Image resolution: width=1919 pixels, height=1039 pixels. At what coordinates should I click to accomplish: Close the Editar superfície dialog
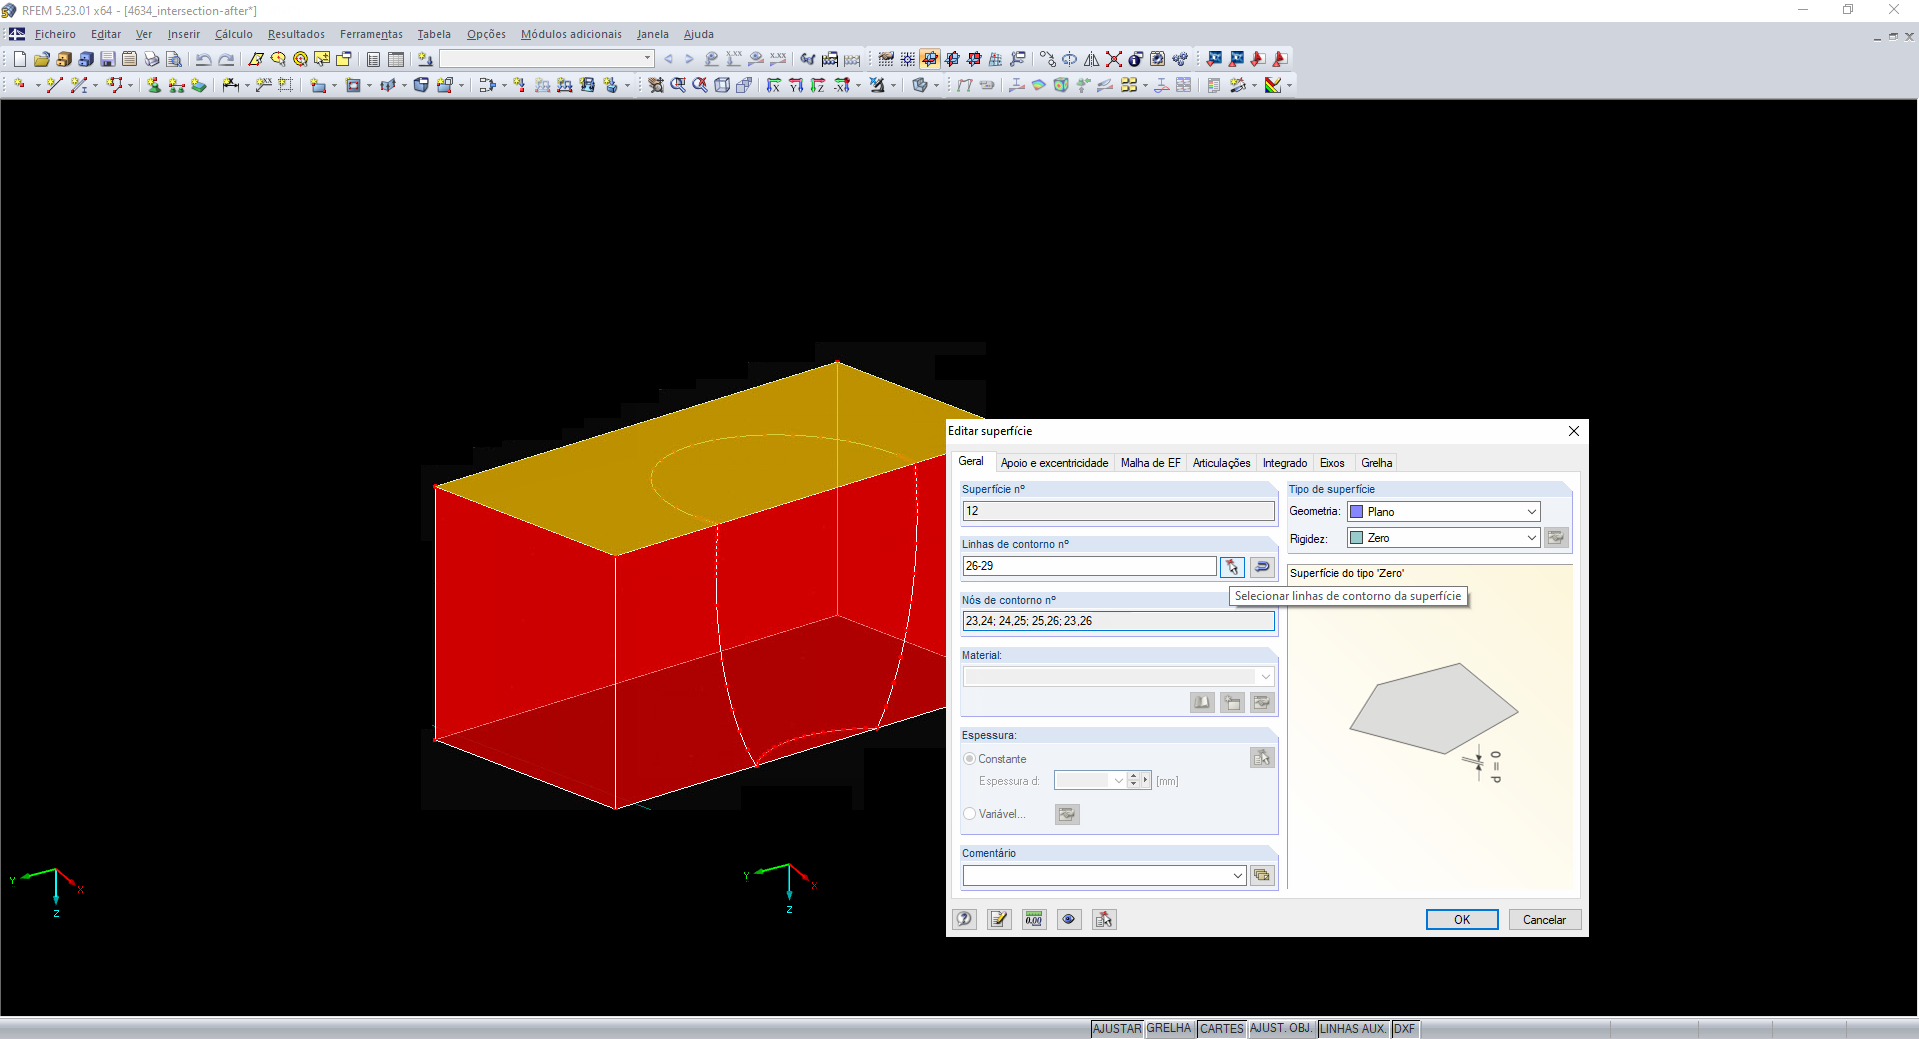1573,431
